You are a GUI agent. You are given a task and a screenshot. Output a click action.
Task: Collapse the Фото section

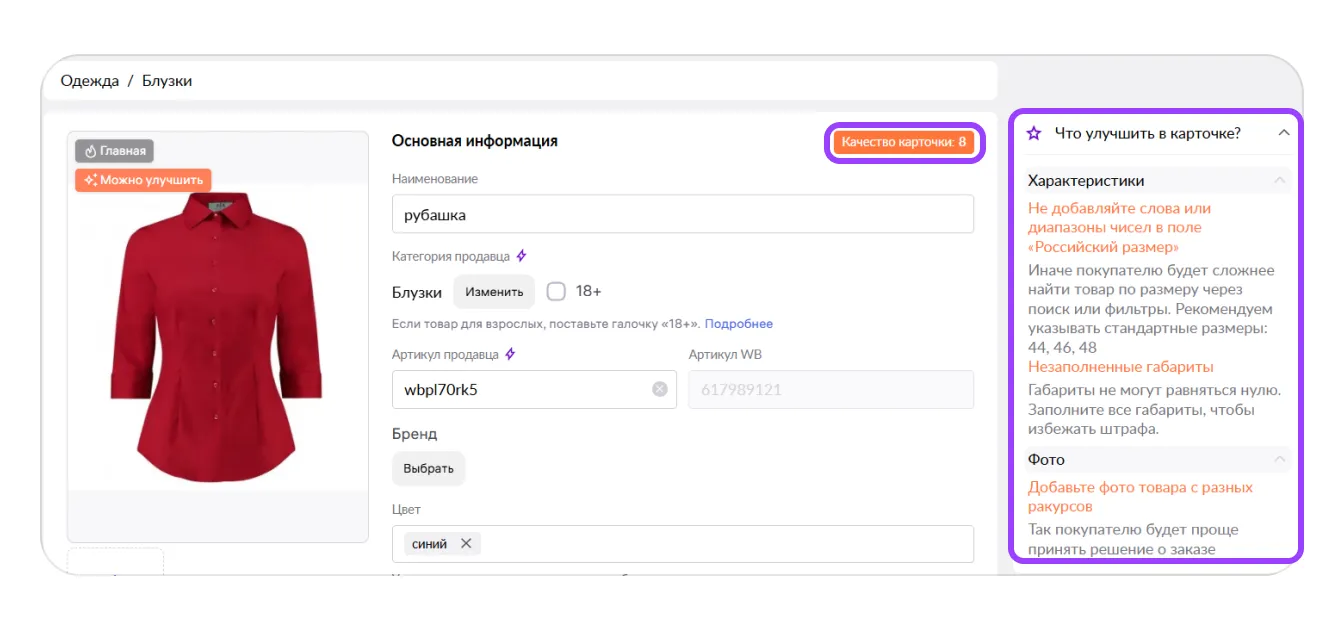pos(1279,459)
